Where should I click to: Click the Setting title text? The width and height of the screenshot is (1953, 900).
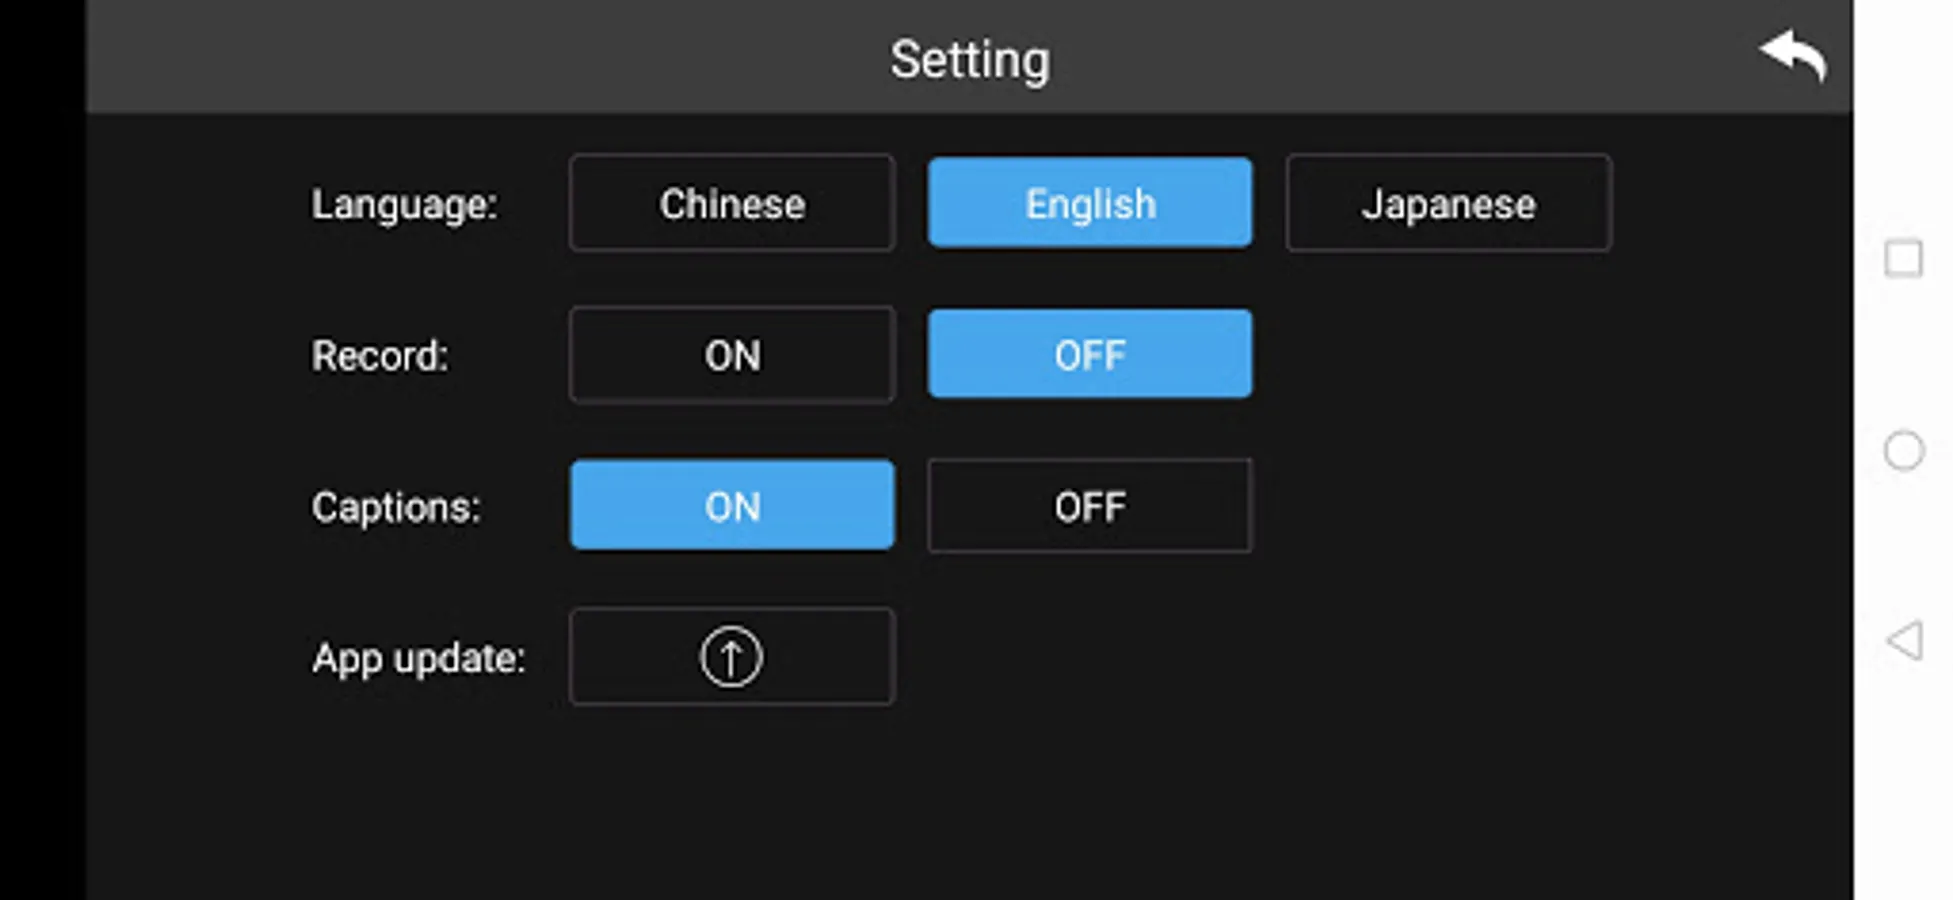970,59
